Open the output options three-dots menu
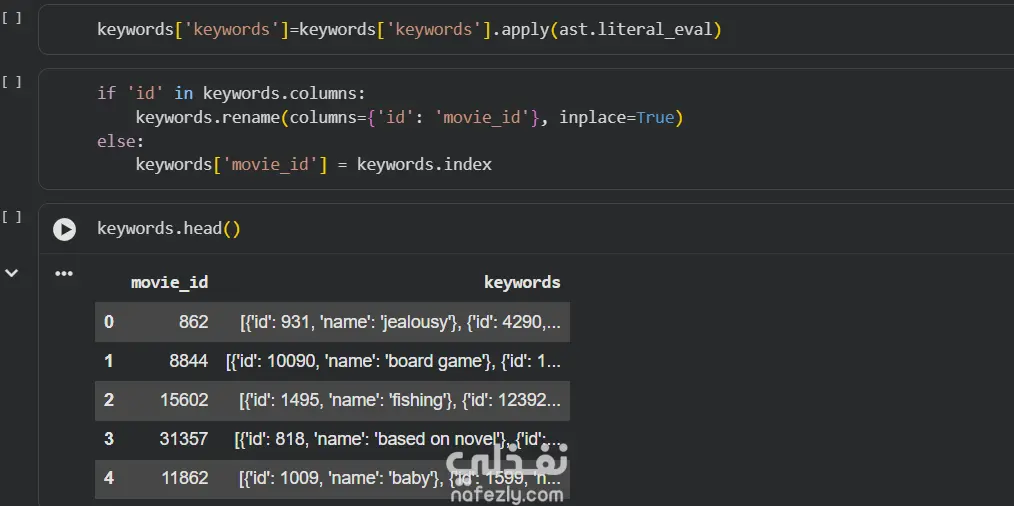Image resolution: width=1014 pixels, height=506 pixels. coord(63,274)
